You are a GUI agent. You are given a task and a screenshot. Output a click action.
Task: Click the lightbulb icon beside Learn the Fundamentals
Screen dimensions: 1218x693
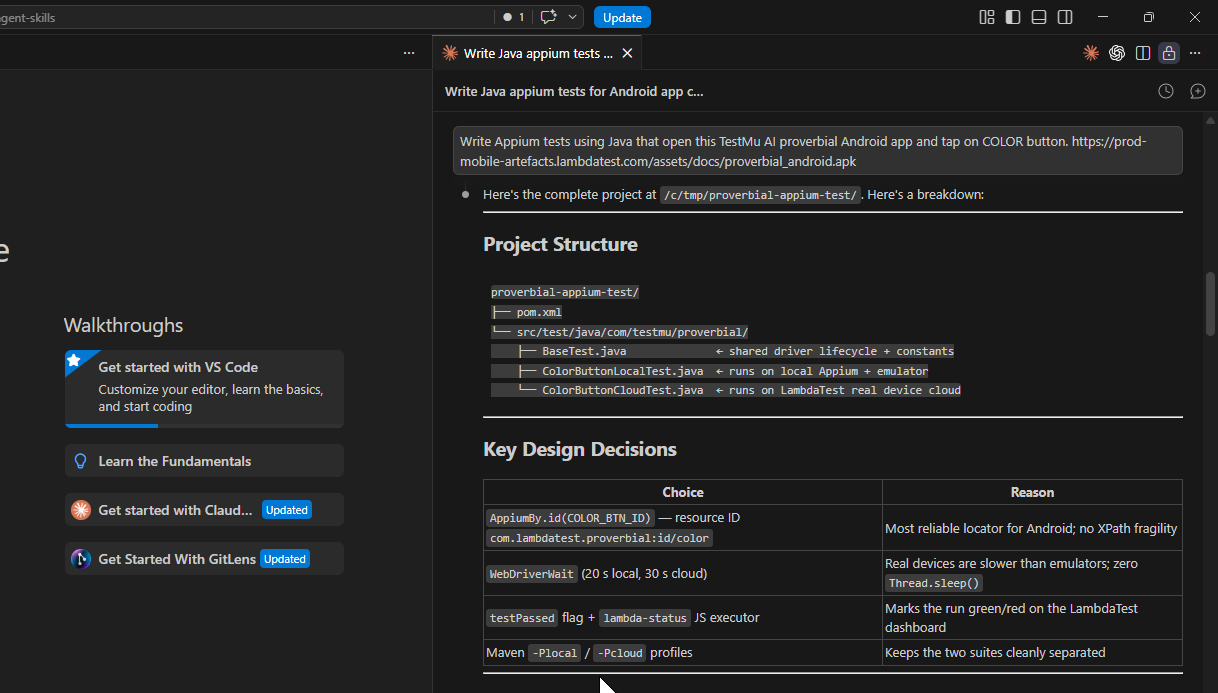81,461
